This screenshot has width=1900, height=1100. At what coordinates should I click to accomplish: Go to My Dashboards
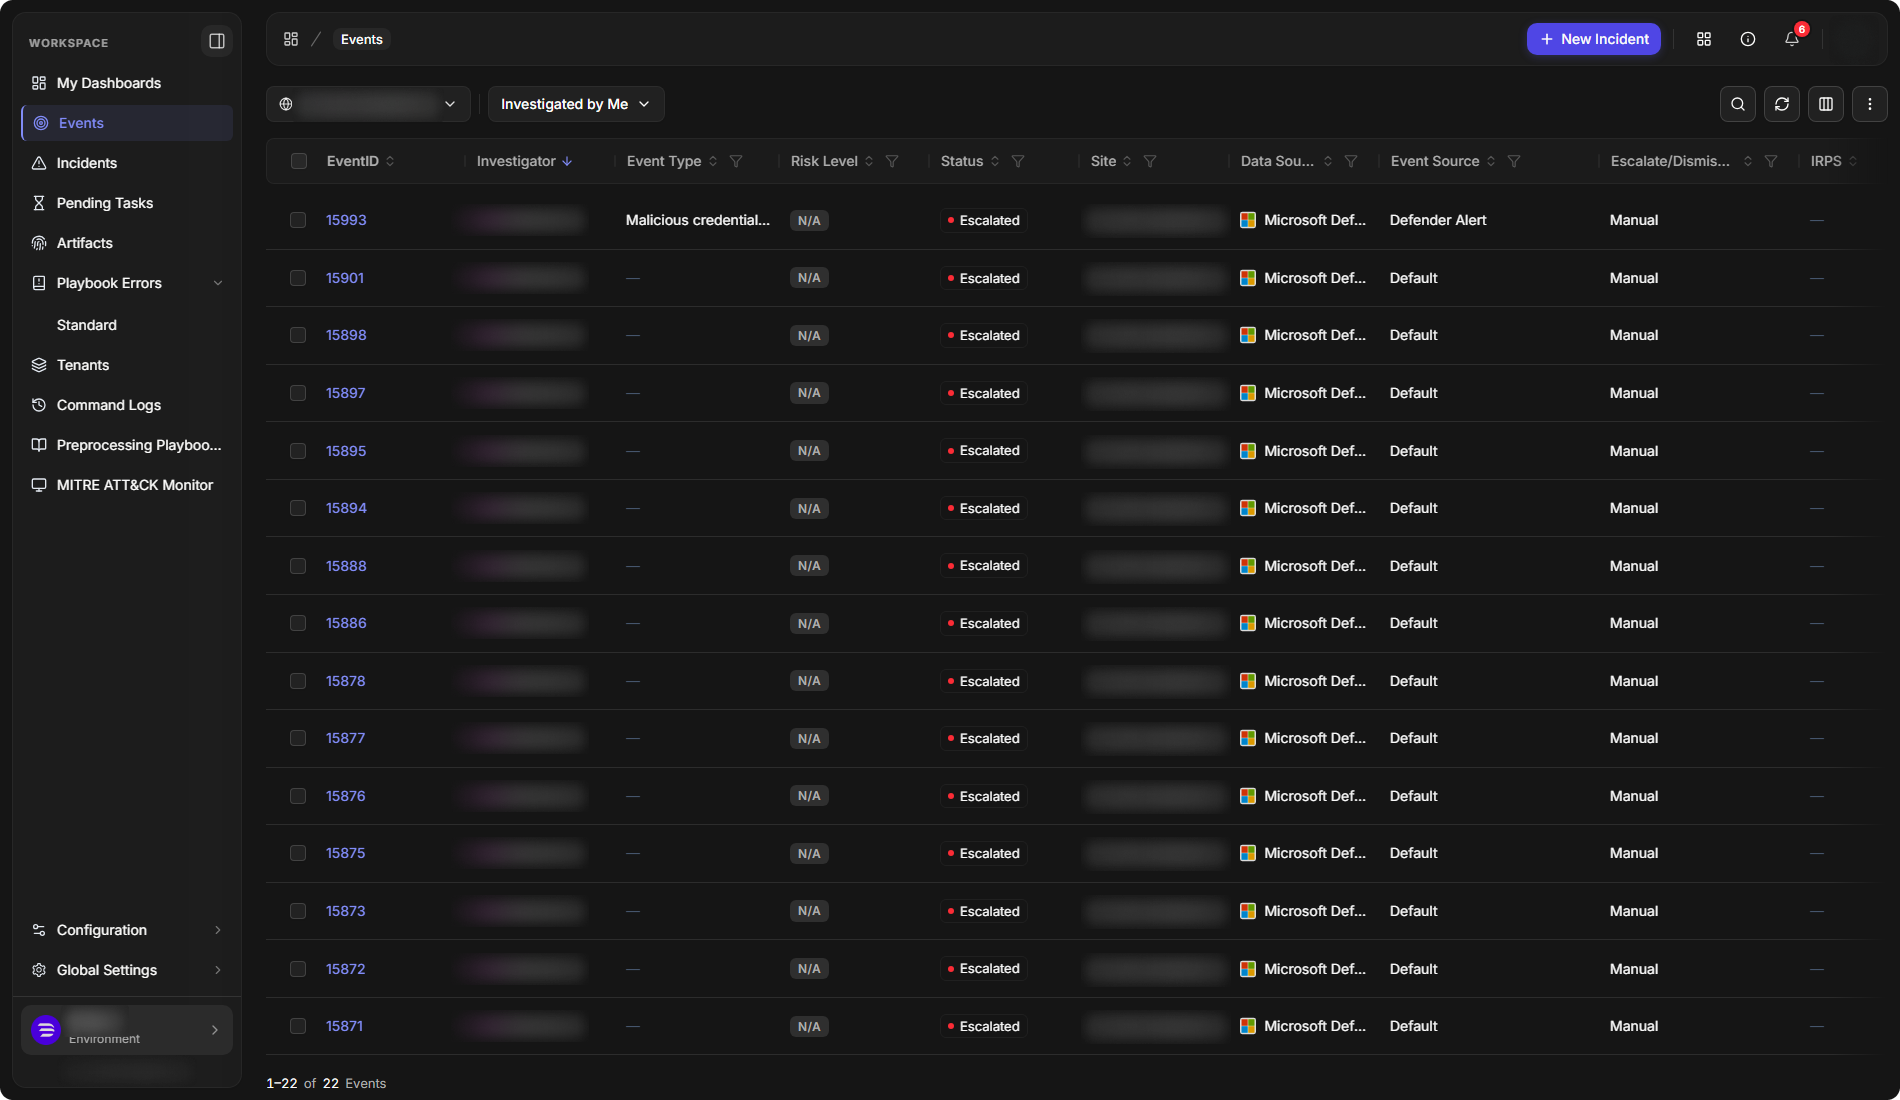click(127, 83)
